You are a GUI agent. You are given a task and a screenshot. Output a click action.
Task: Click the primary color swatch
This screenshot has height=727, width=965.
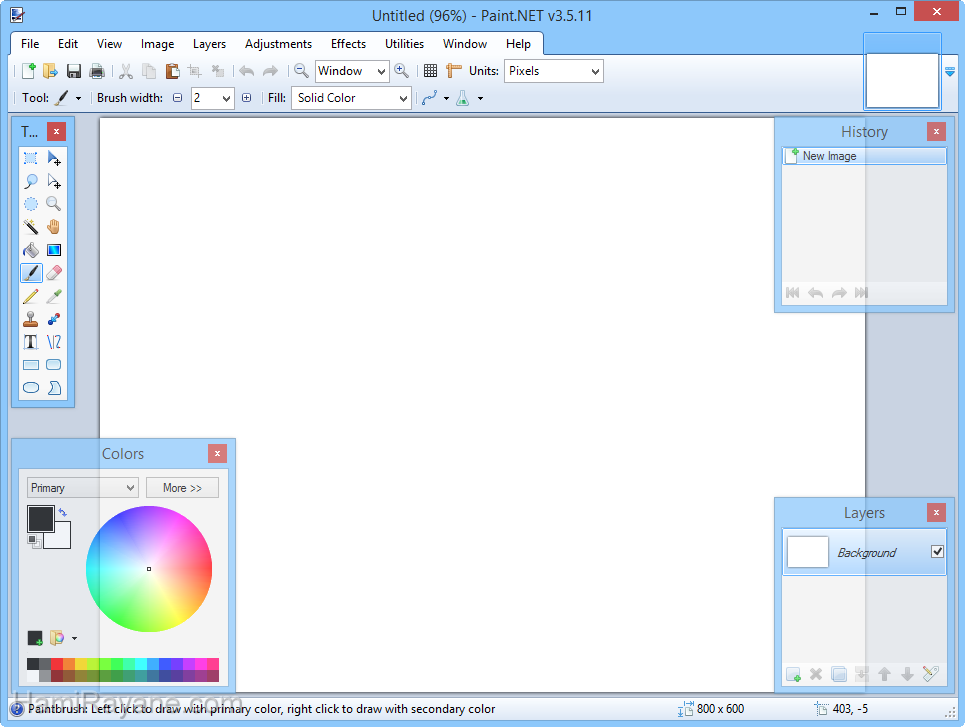[x=41, y=519]
